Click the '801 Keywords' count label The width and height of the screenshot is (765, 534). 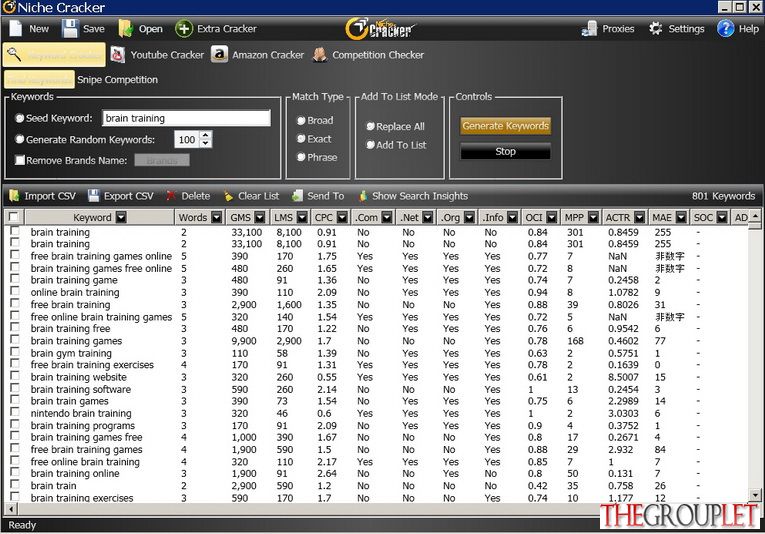pos(723,196)
